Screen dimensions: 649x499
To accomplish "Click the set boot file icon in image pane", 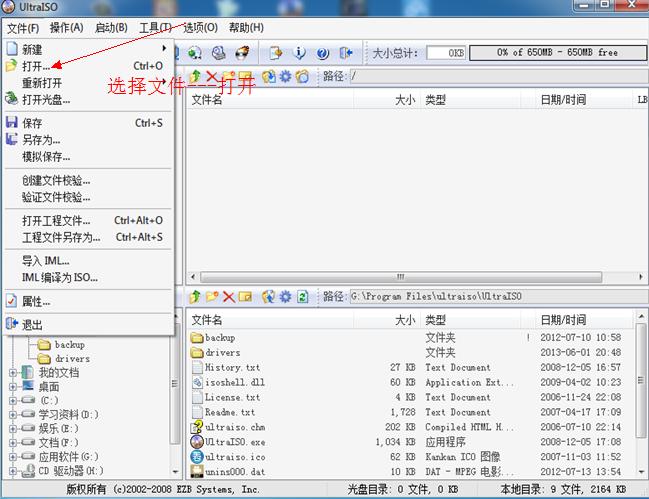I will point(303,77).
